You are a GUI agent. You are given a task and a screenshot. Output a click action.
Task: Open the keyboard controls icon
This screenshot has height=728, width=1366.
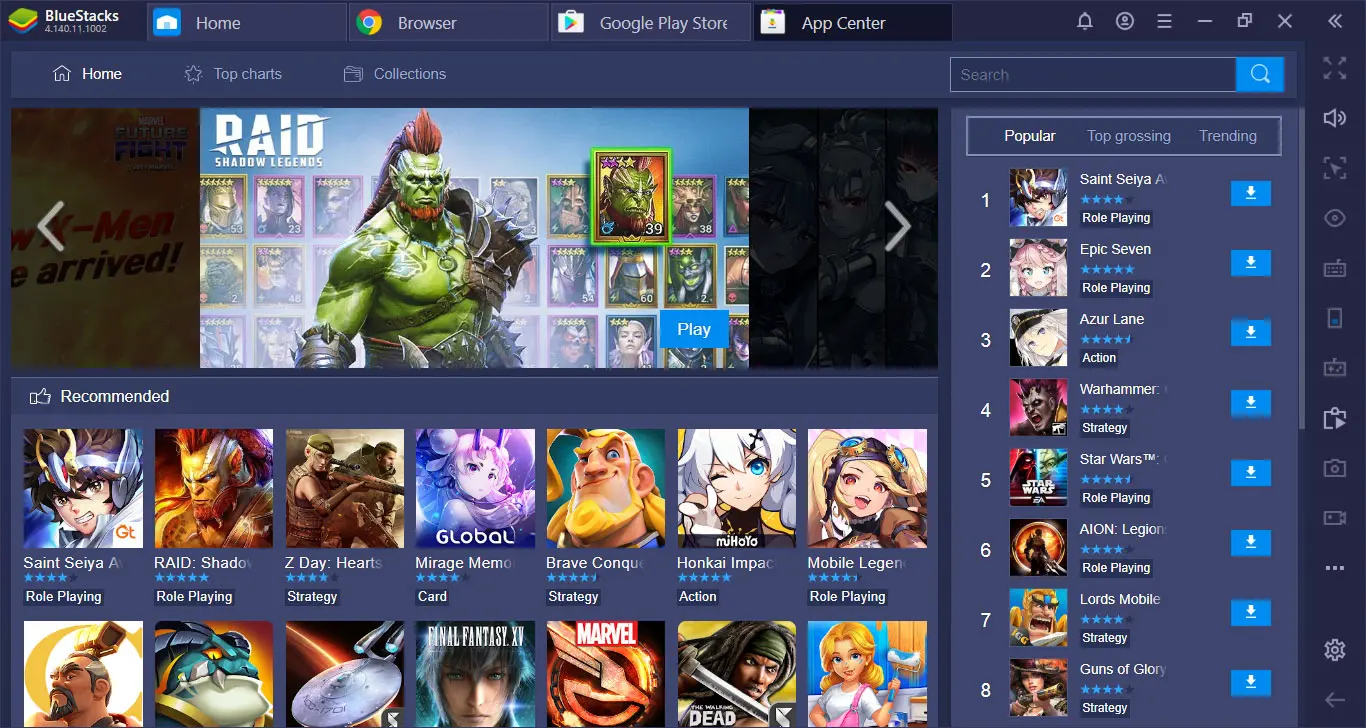click(x=1334, y=268)
